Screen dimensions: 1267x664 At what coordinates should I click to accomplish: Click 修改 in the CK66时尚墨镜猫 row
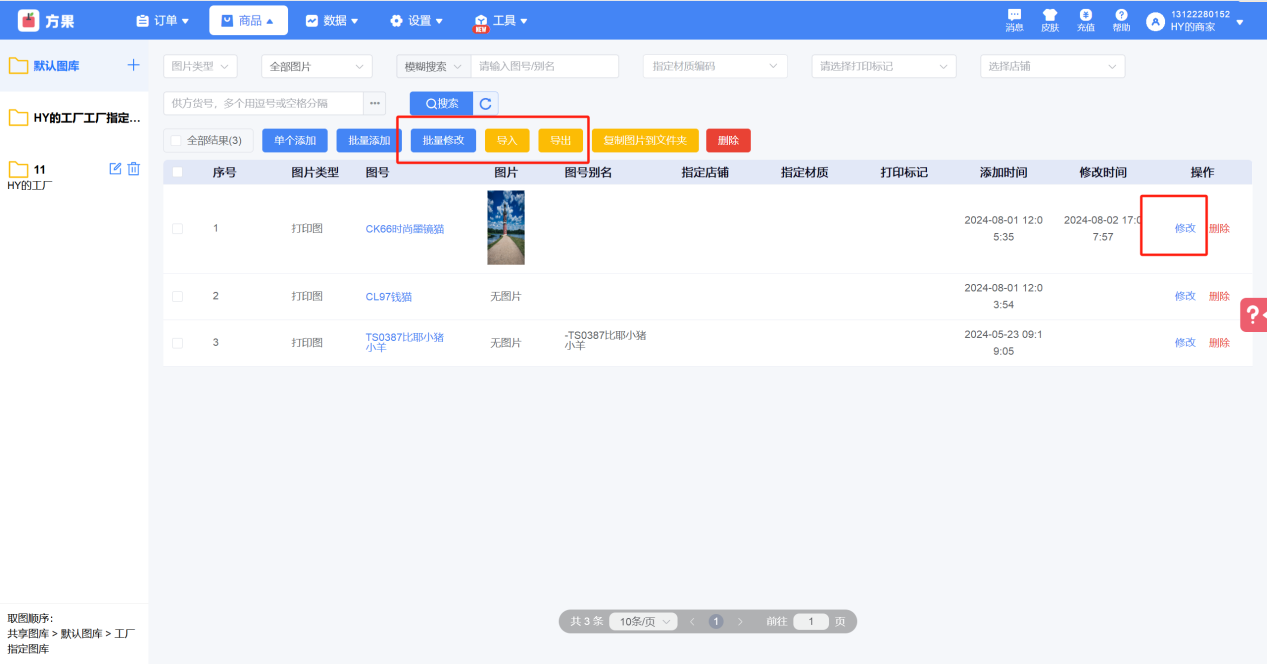[1185, 229]
